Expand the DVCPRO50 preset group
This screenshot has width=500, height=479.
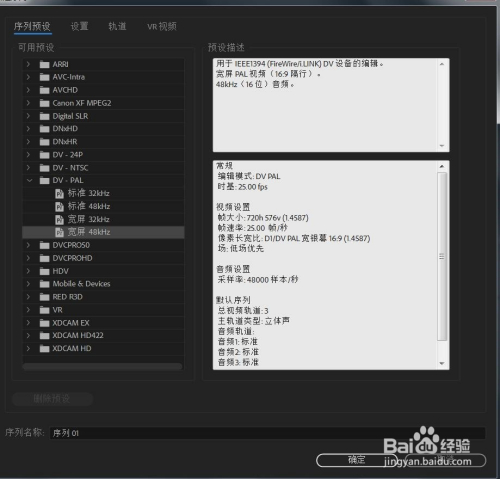click(28, 245)
